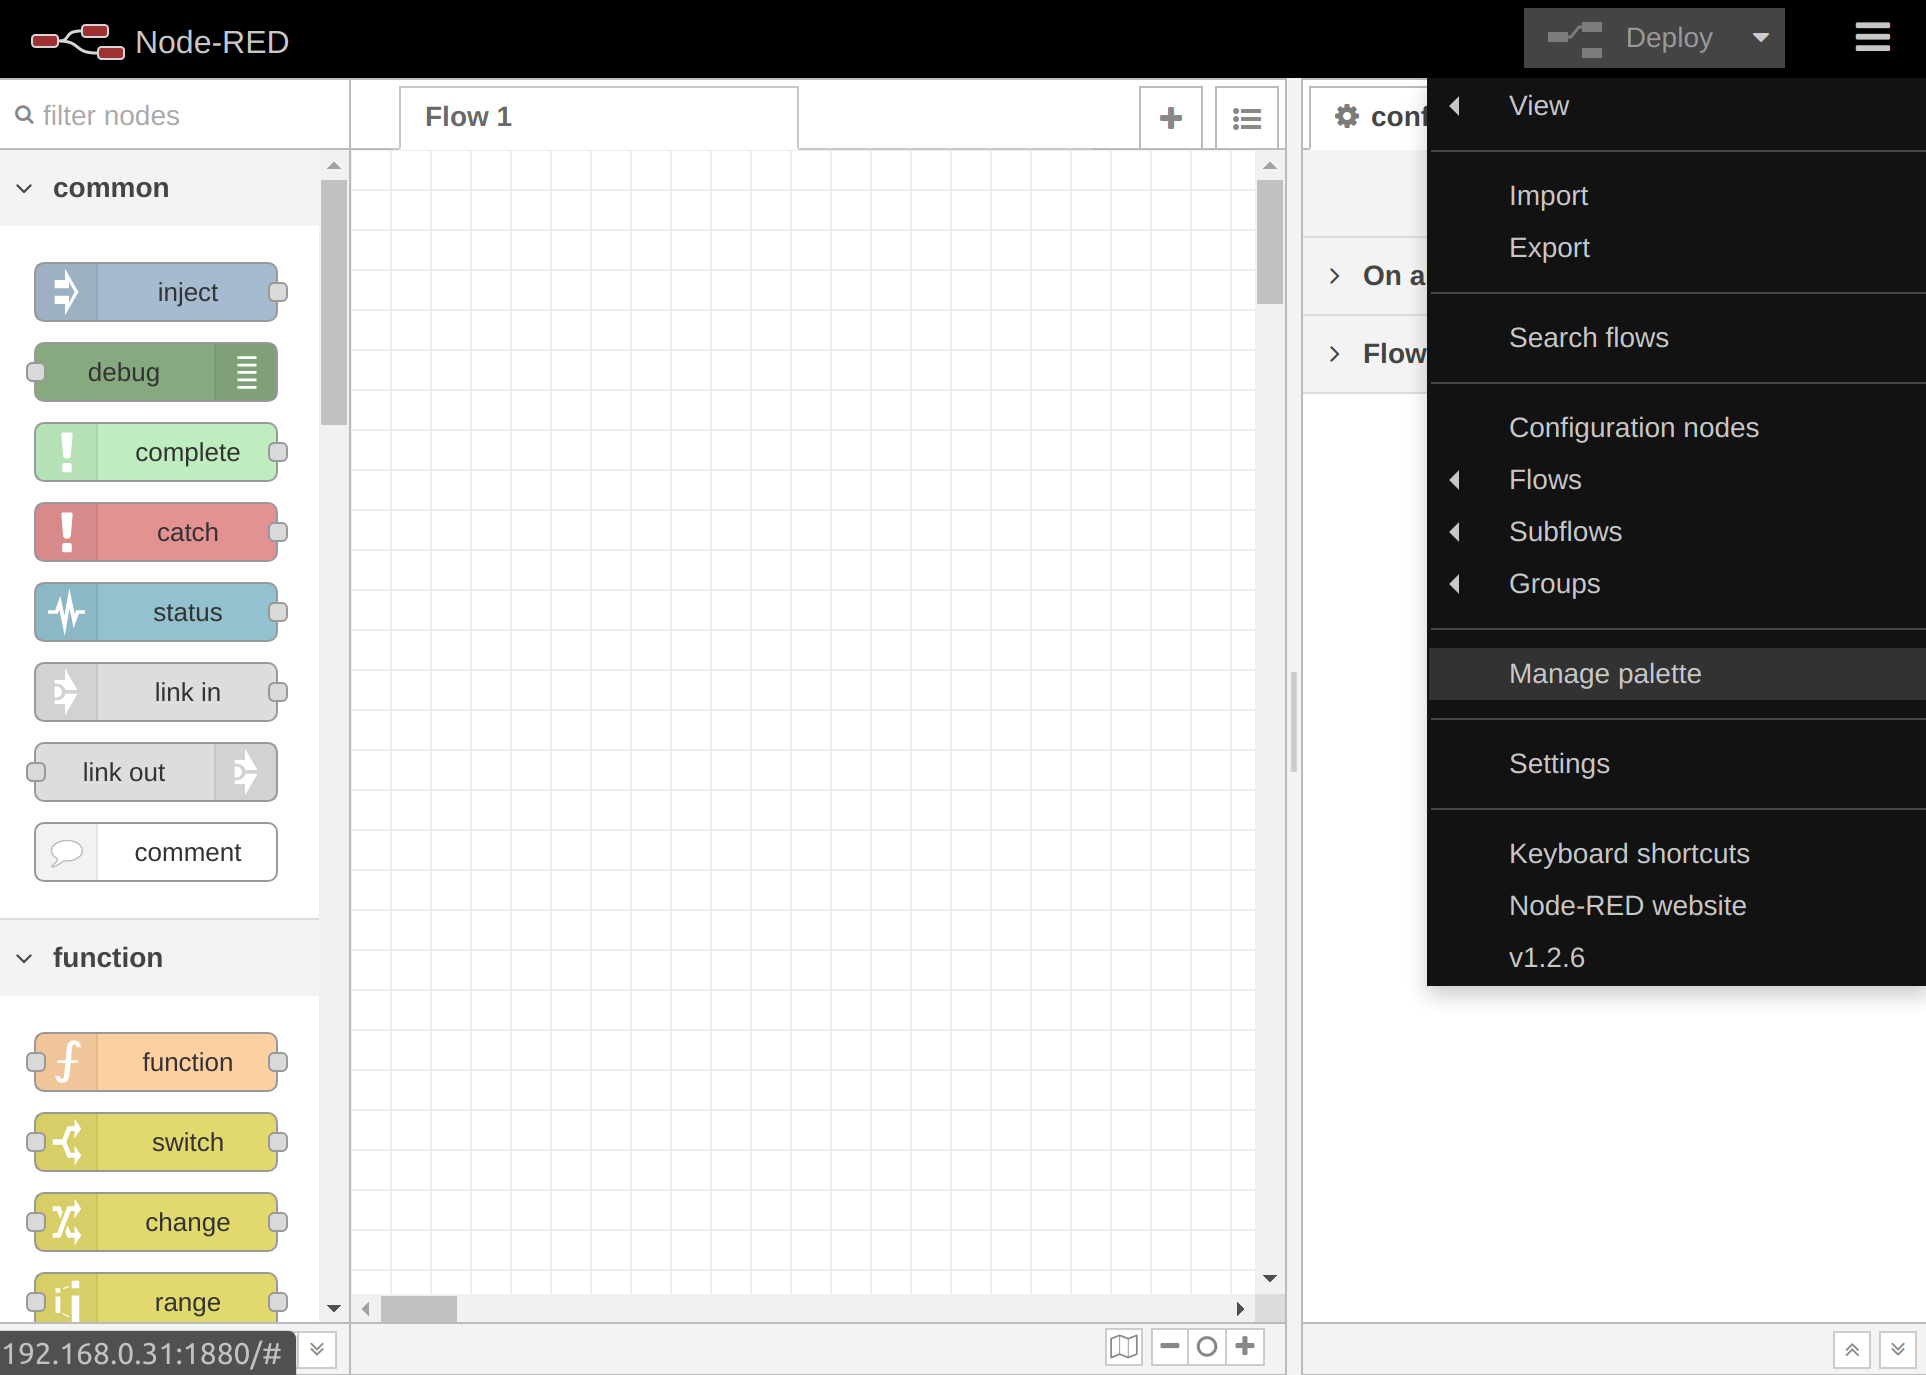The height and width of the screenshot is (1375, 1926).
Task: Click the hamburger main menu icon
Action: tap(1872, 38)
